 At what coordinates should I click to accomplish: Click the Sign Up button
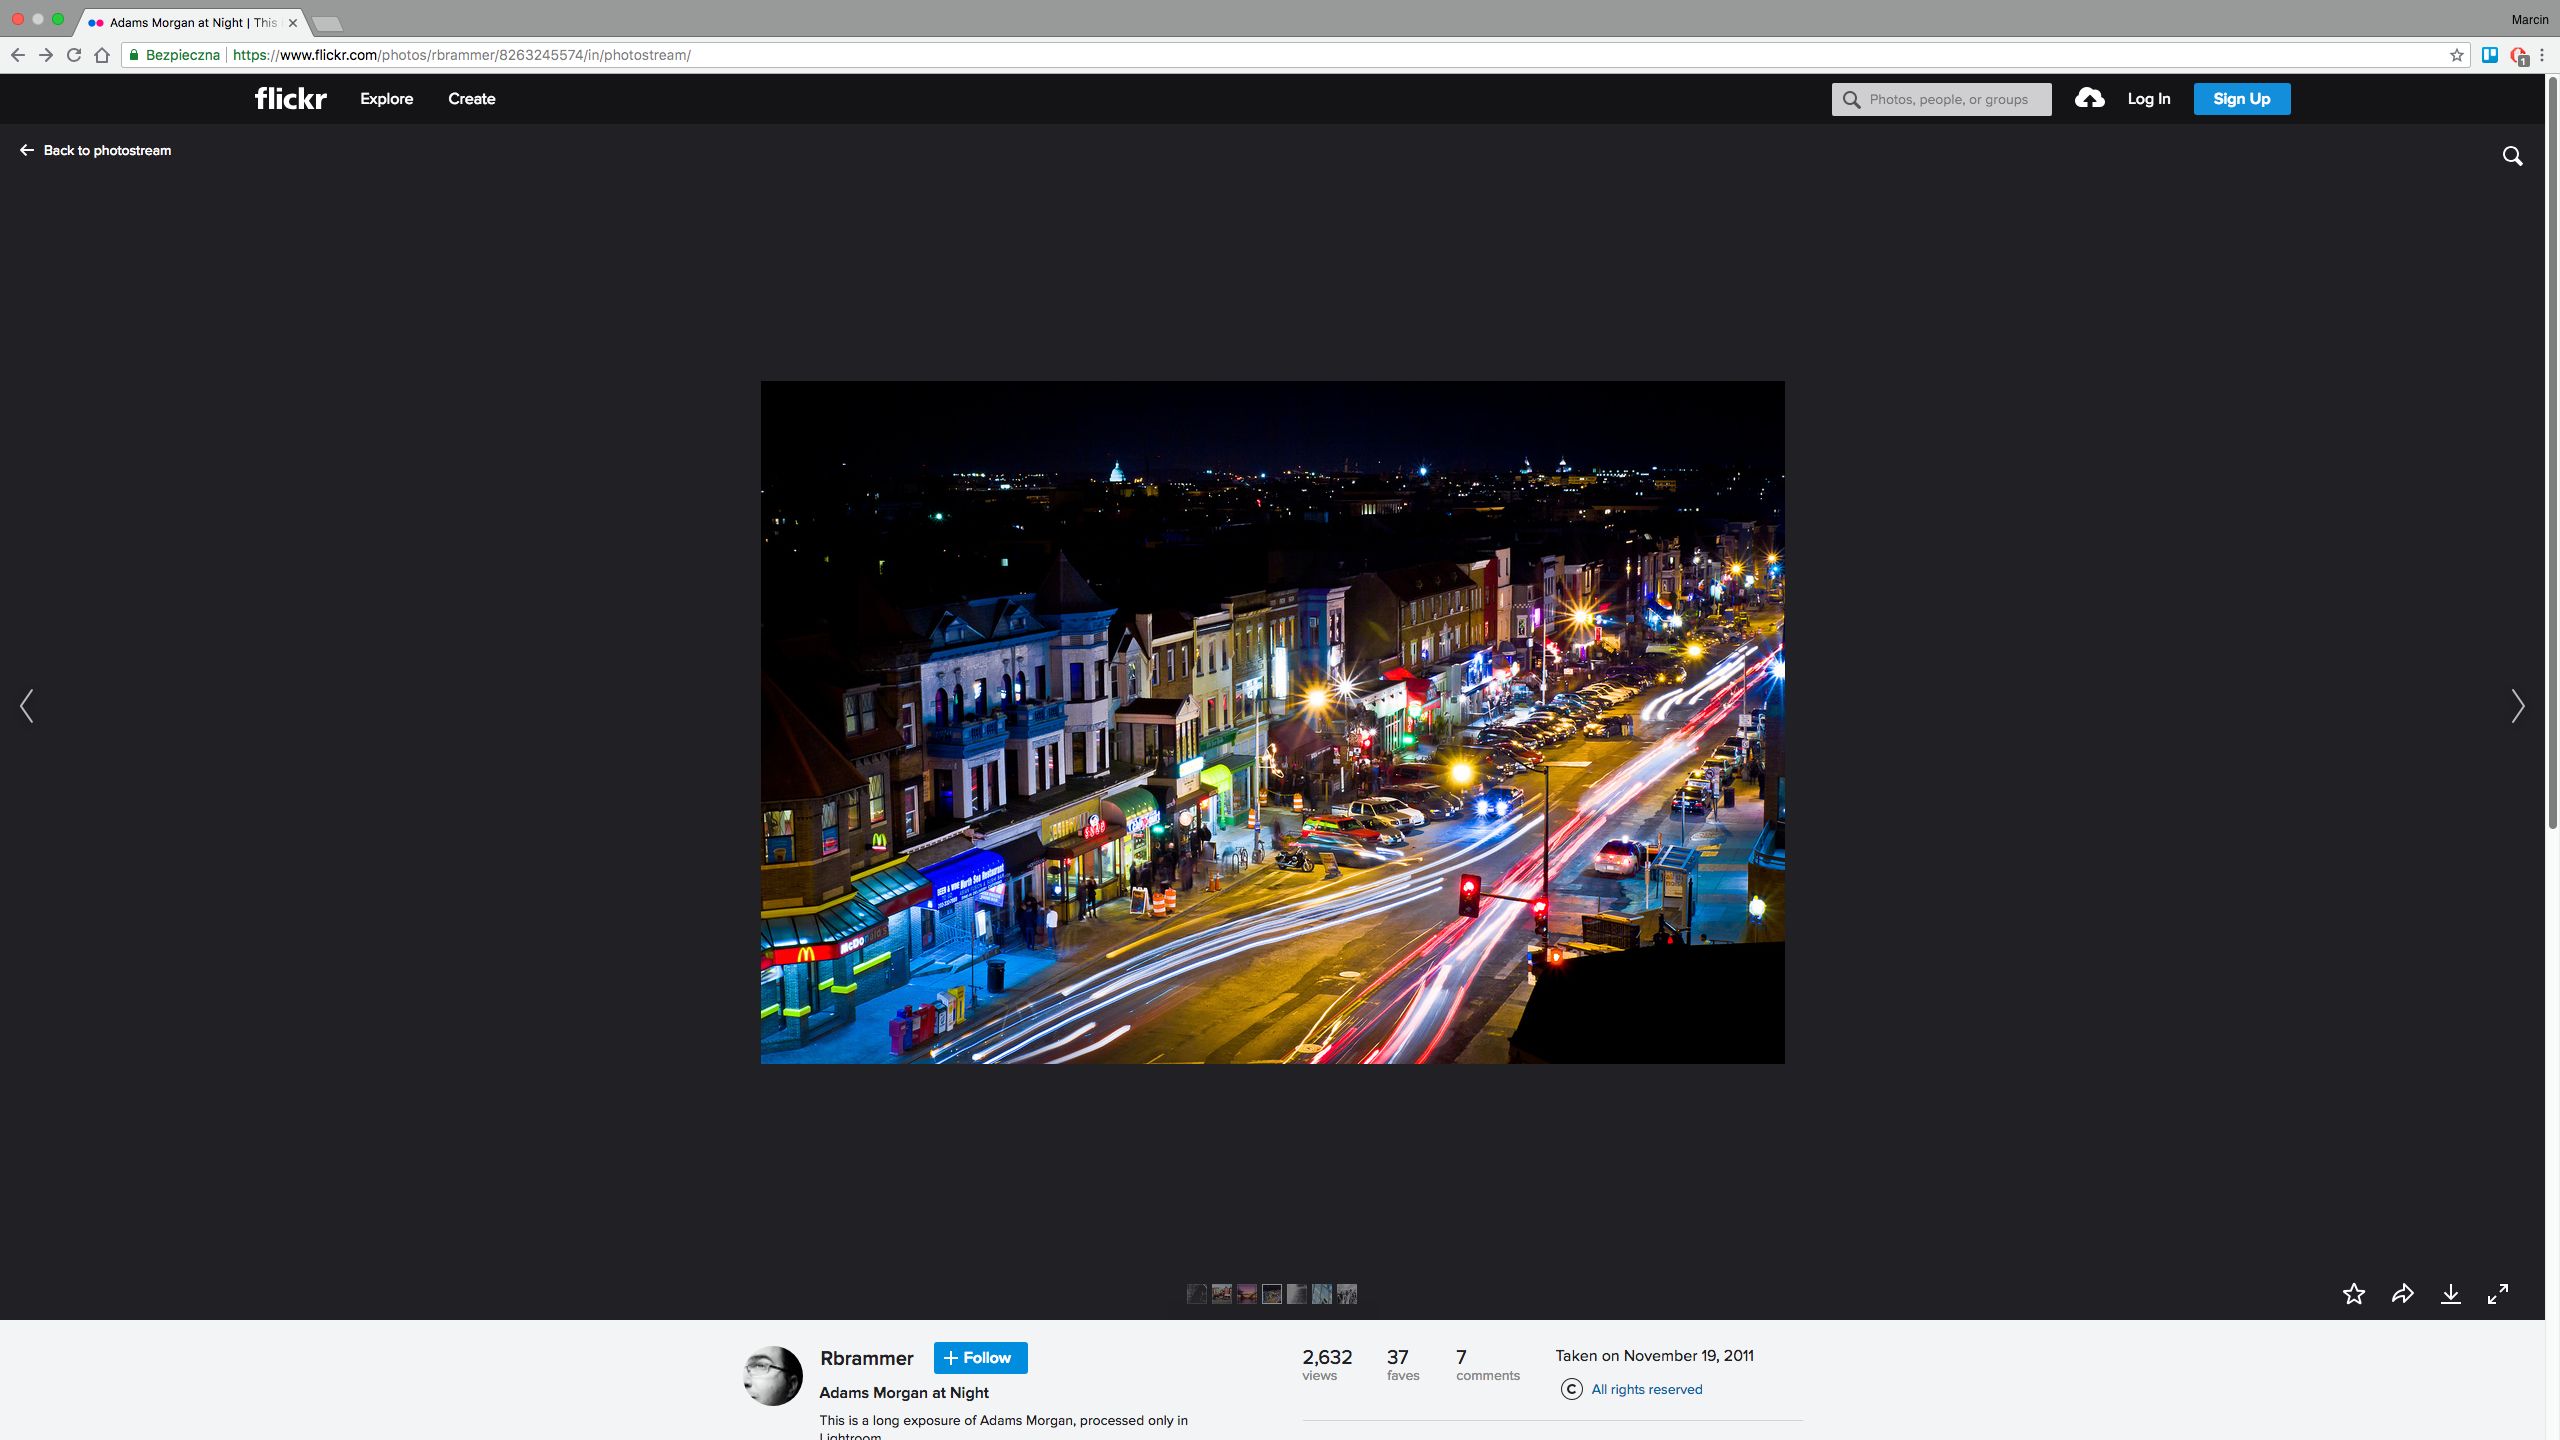2241,98
